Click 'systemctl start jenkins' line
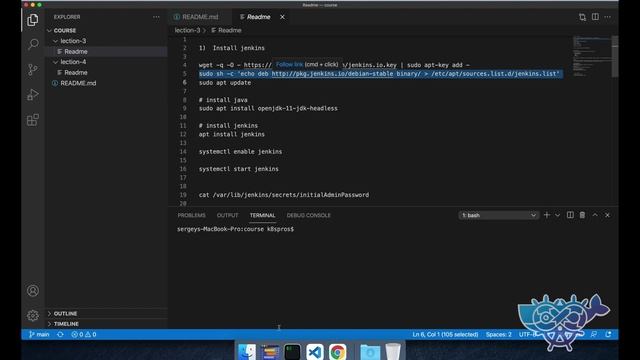640x360 pixels. pyautogui.click(x=238, y=169)
